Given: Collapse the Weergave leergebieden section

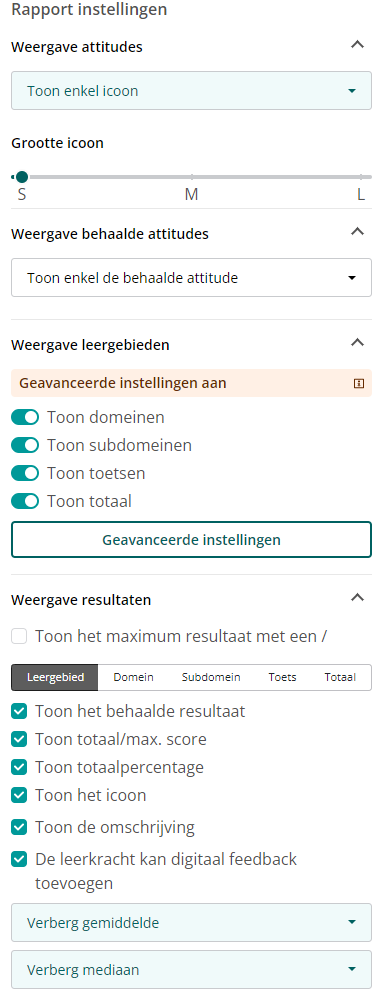Looking at the screenshot, I should [x=358, y=343].
